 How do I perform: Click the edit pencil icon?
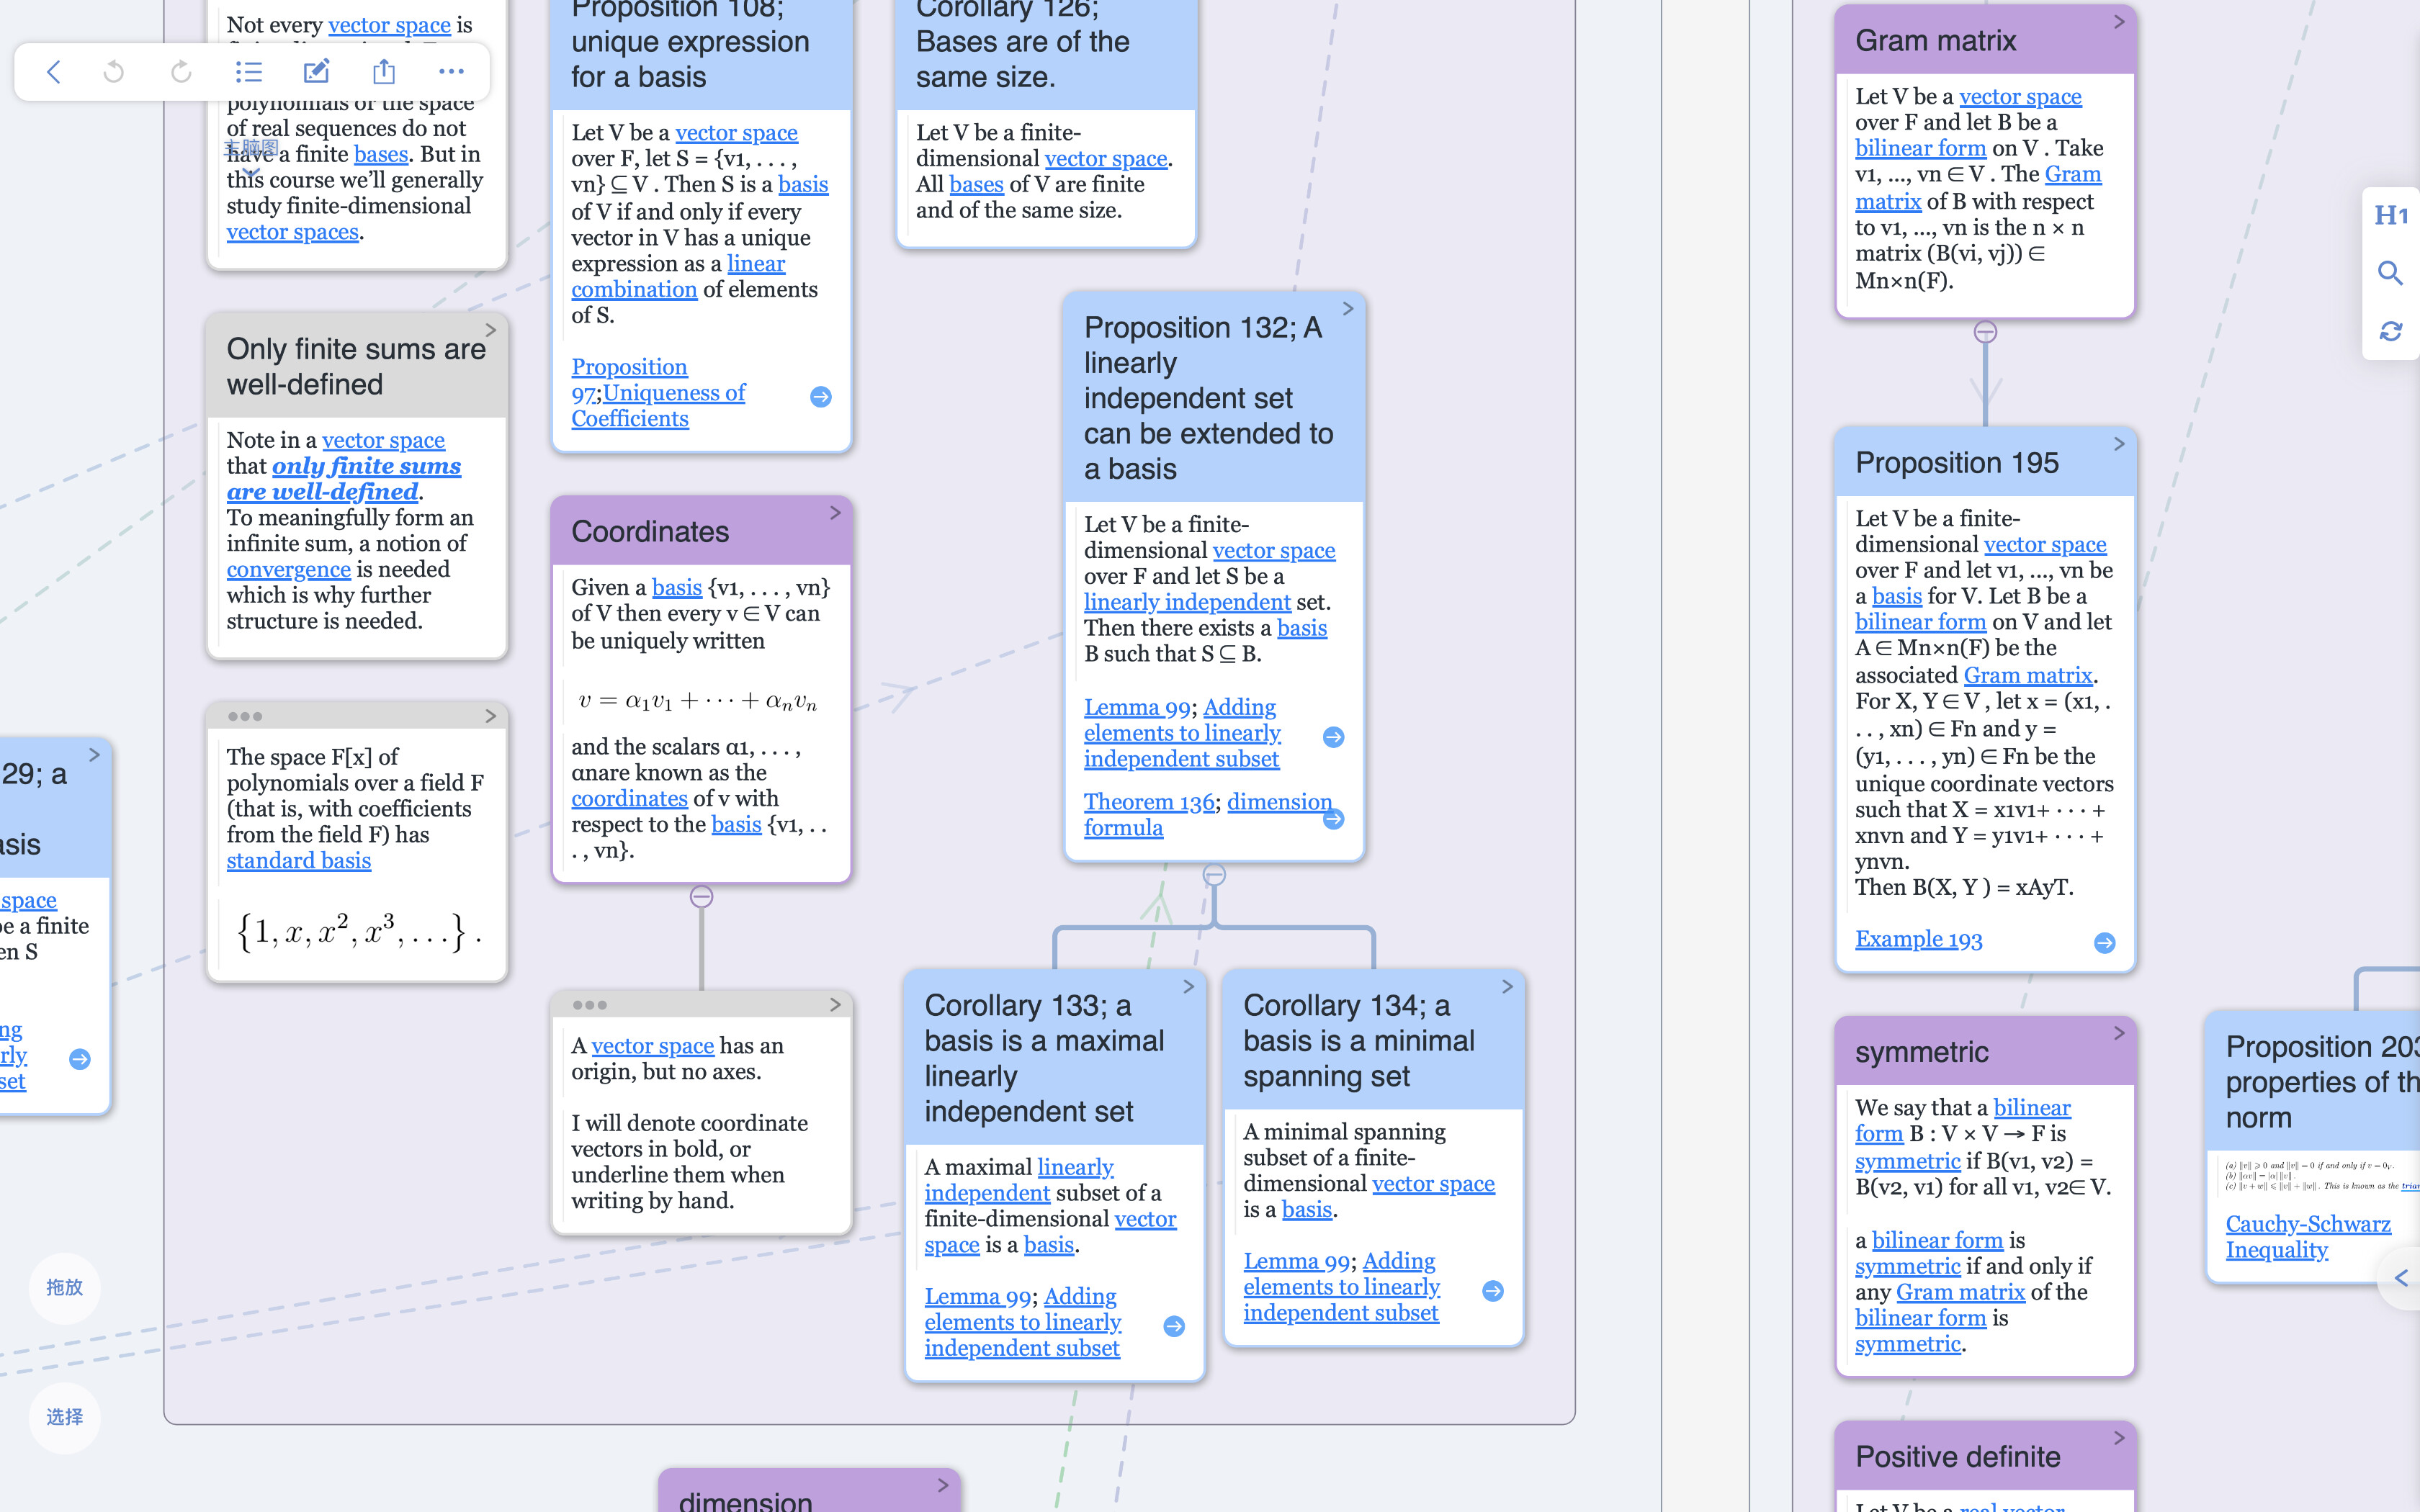tap(316, 72)
